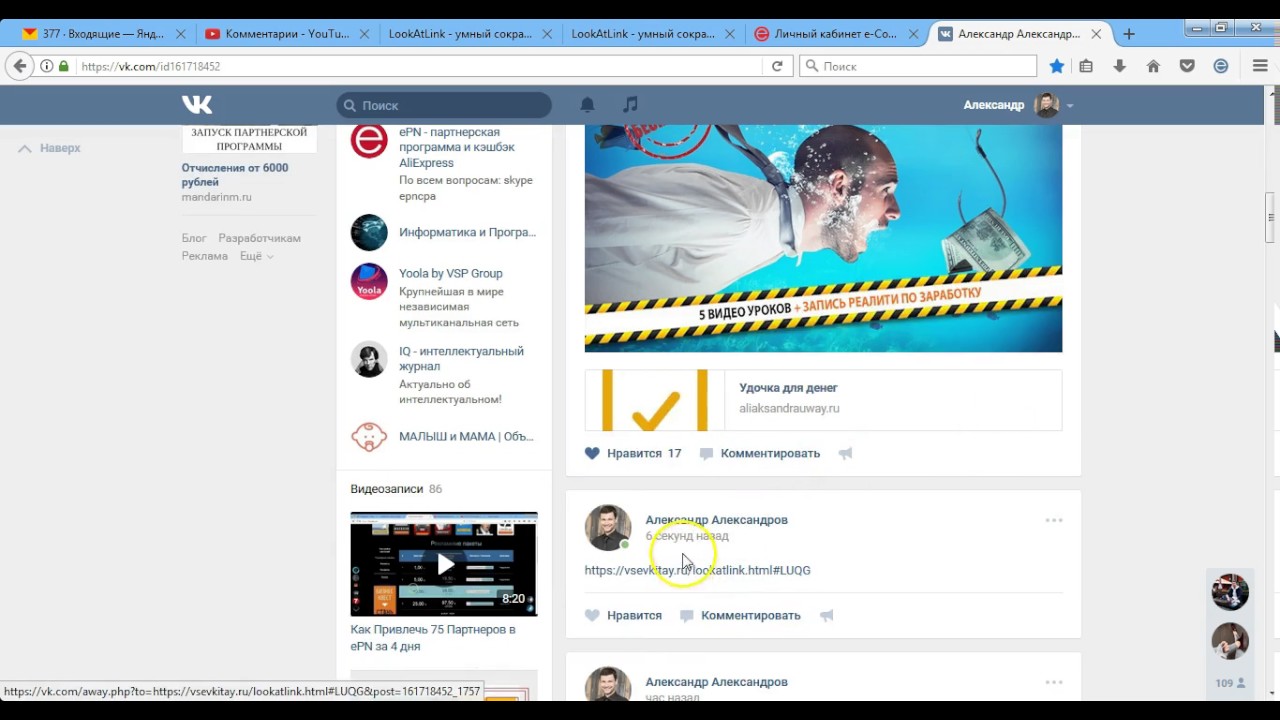Open the Информатика и Програ... group avatar
The width and height of the screenshot is (1280, 720).
pyautogui.click(x=369, y=232)
